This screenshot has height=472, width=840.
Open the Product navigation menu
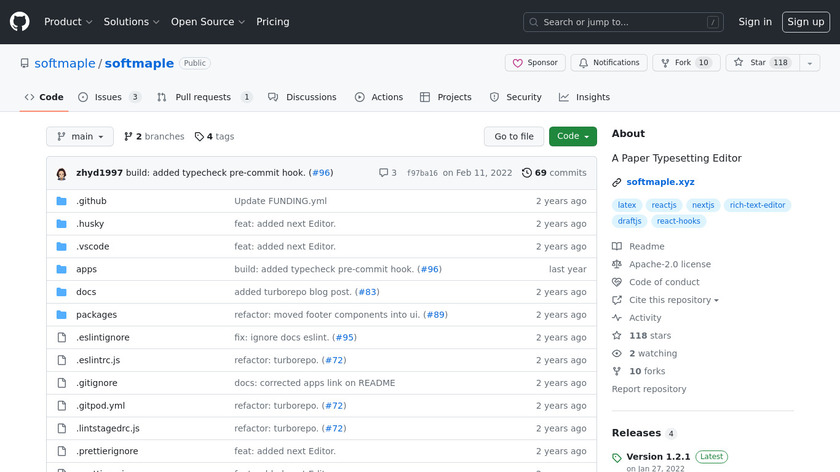tap(68, 22)
